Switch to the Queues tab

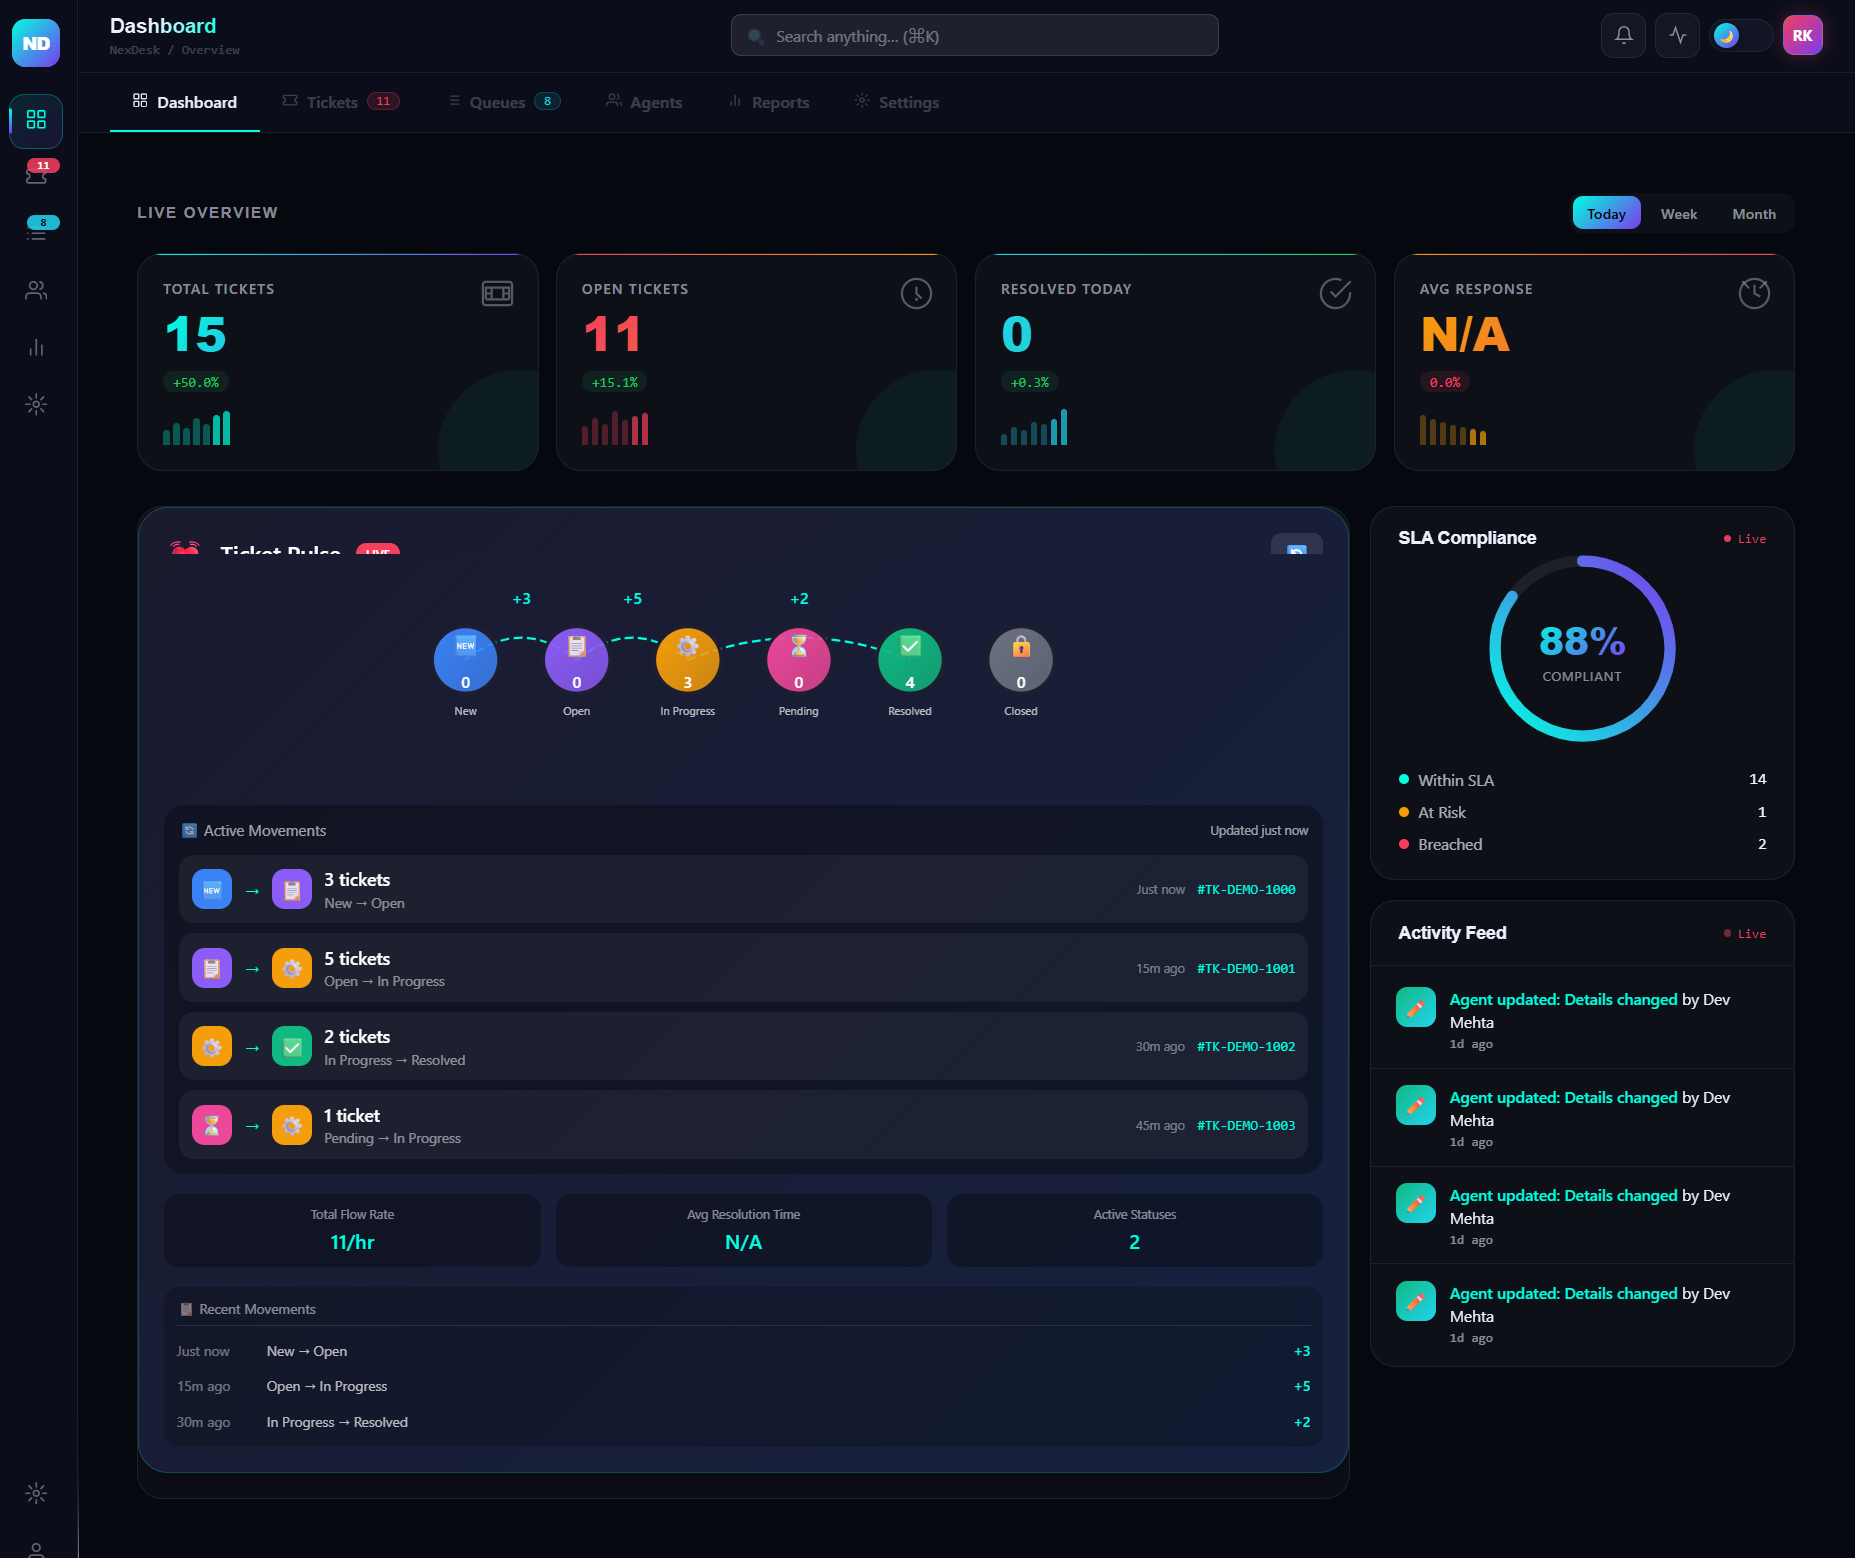point(504,102)
